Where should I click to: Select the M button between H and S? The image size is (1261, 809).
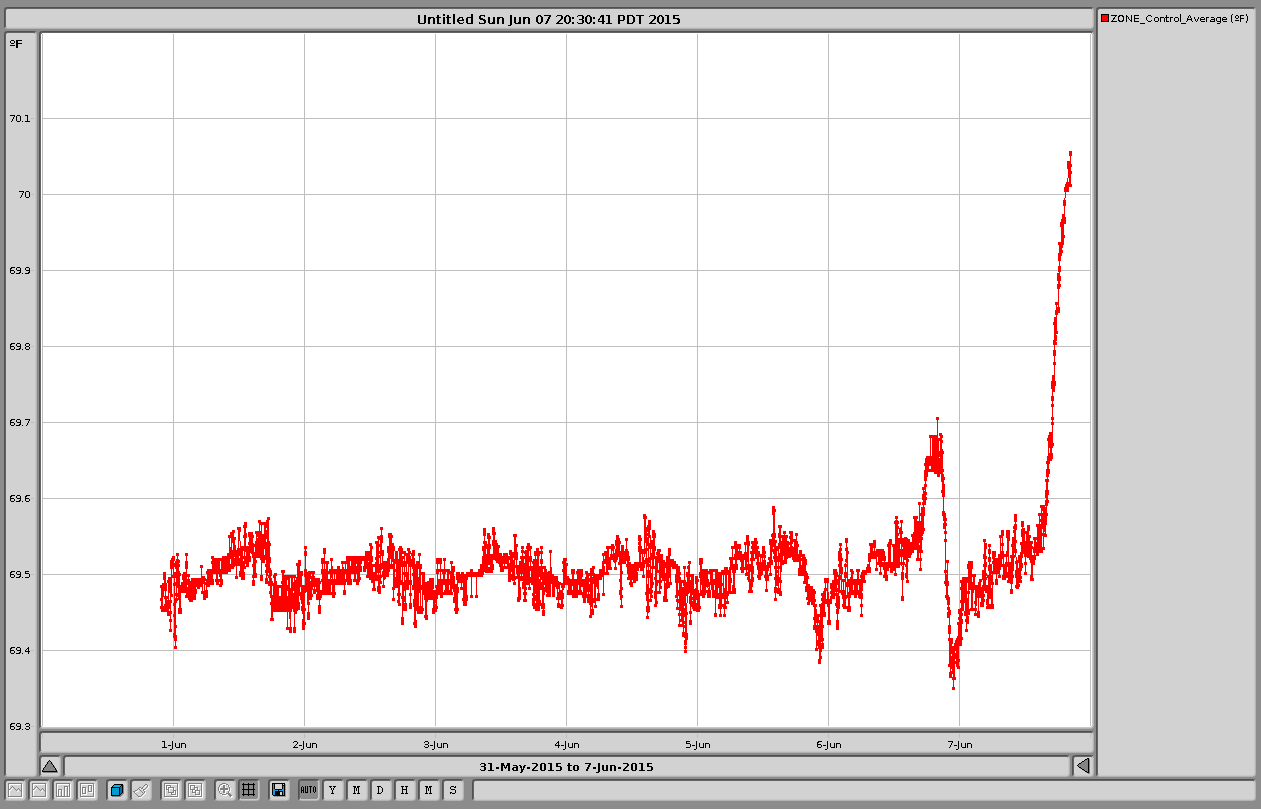click(x=428, y=790)
